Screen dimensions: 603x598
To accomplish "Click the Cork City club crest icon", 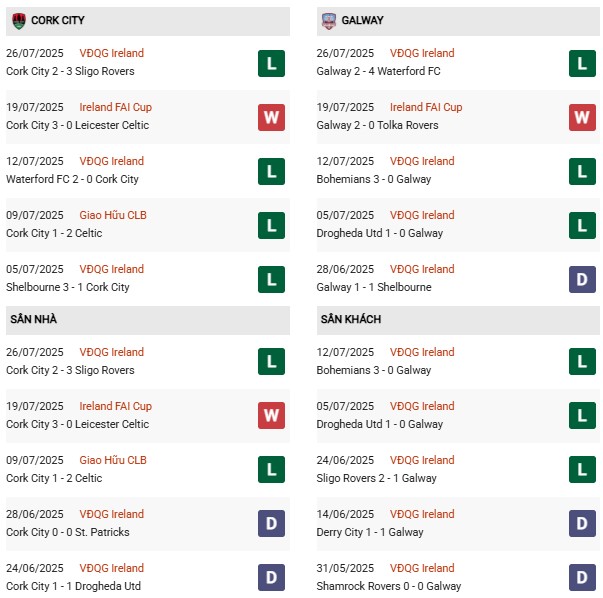I will tap(18, 20).
